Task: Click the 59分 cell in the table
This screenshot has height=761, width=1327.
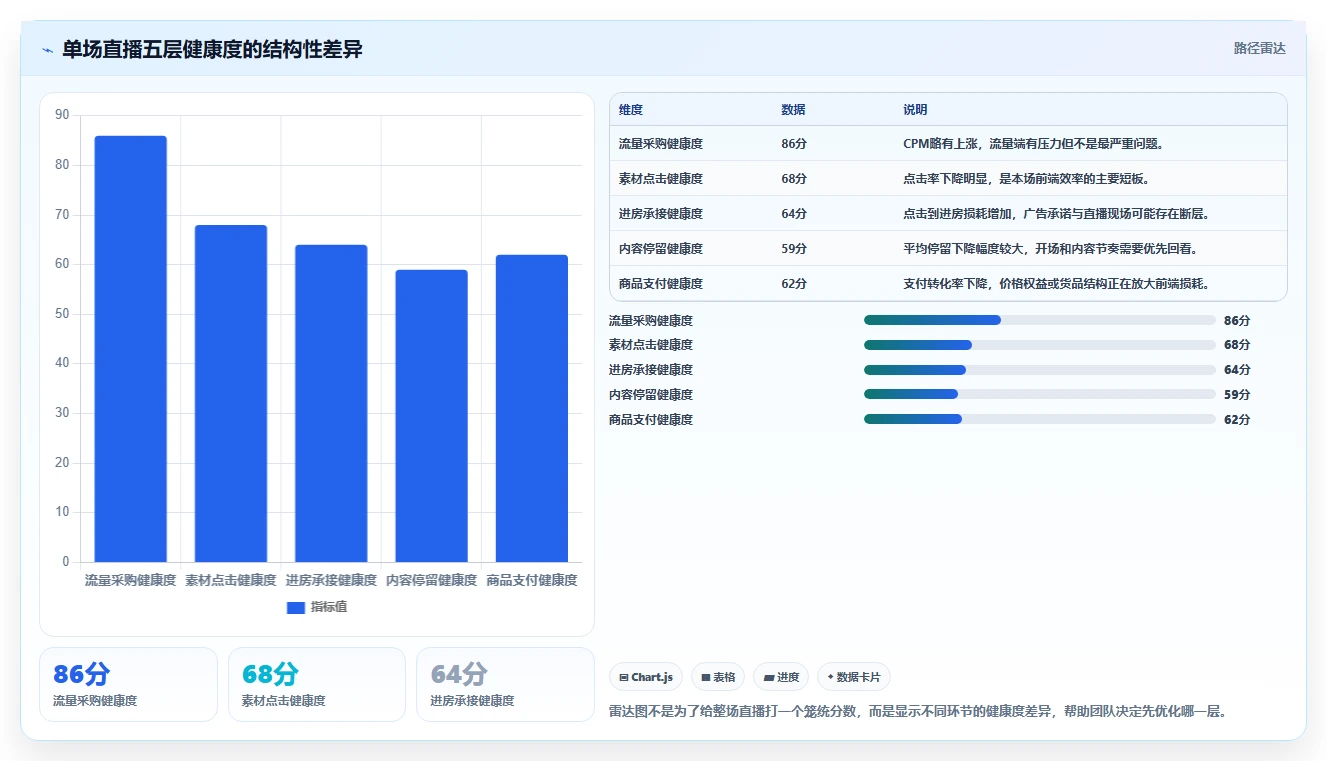Action: point(794,249)
